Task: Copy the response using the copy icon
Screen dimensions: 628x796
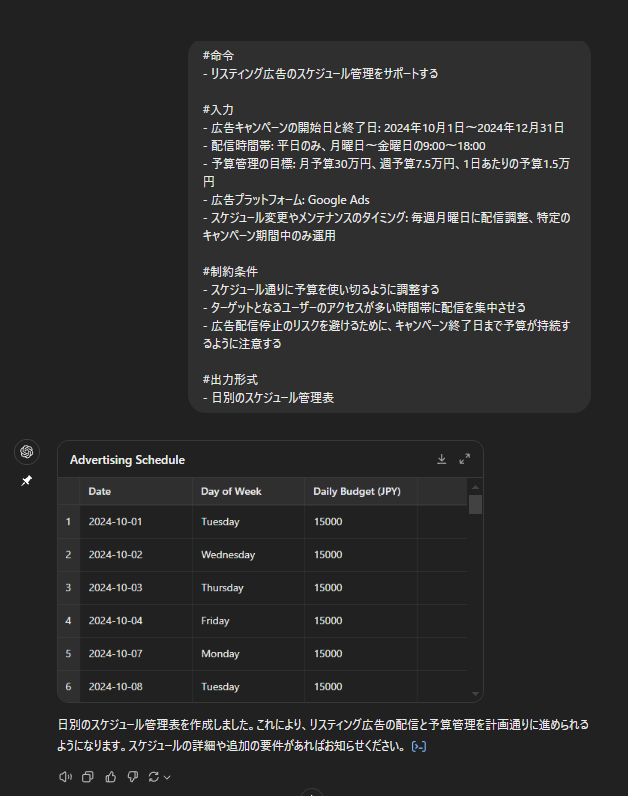Action: click(88, 777)
